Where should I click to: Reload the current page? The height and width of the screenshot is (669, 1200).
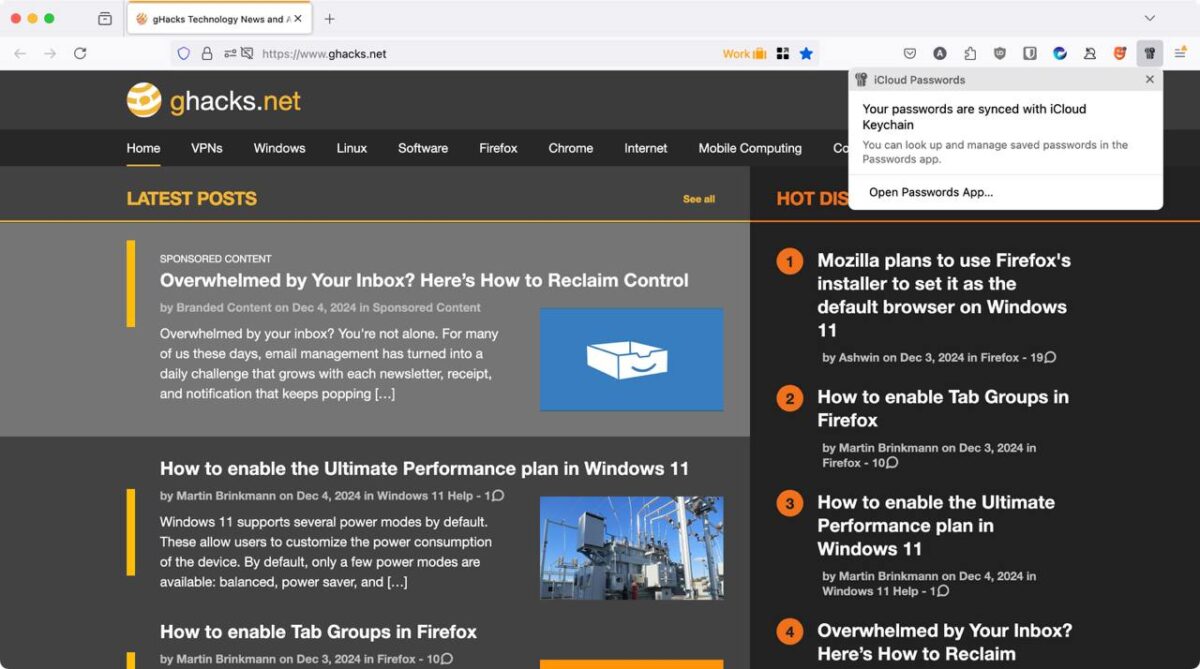coord(80,53)
